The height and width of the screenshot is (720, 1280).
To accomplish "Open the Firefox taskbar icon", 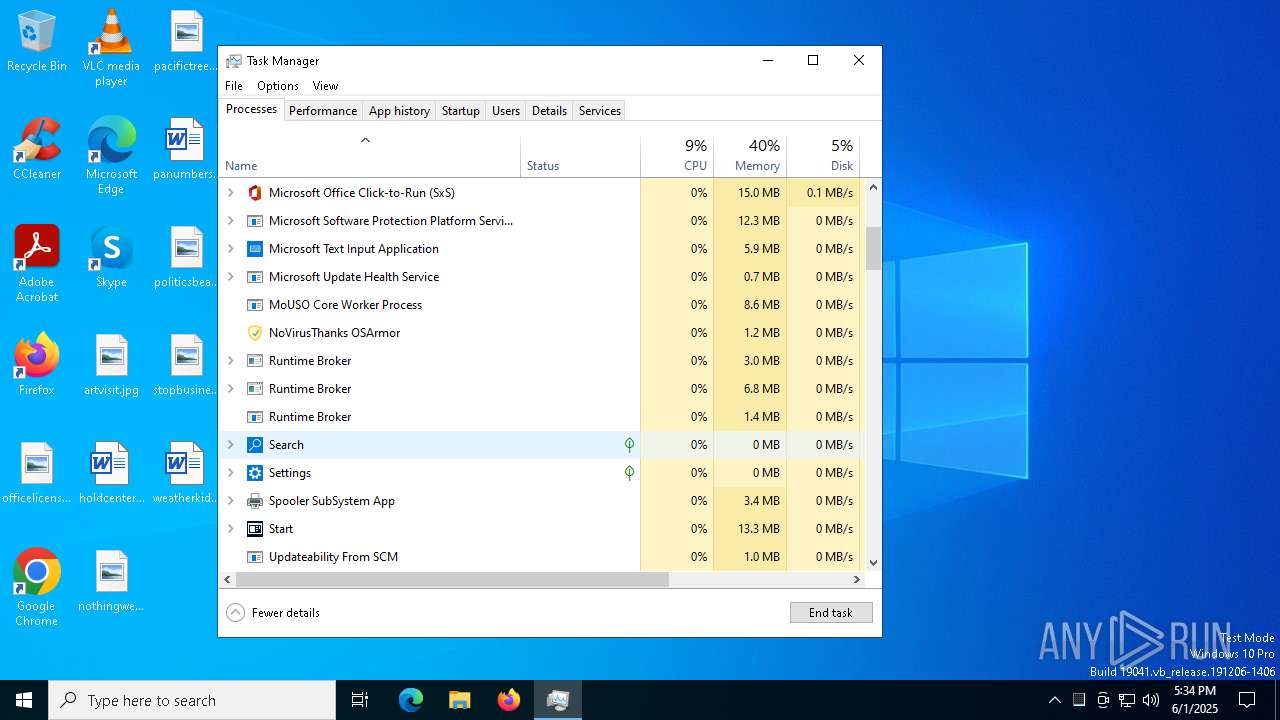I will click(x=509, y=700).
